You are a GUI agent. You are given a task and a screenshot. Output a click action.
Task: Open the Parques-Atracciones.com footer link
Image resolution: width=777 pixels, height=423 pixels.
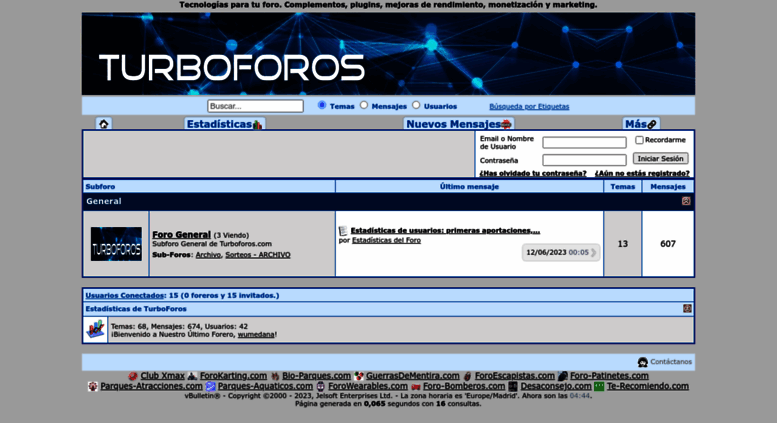pos(152,386)
